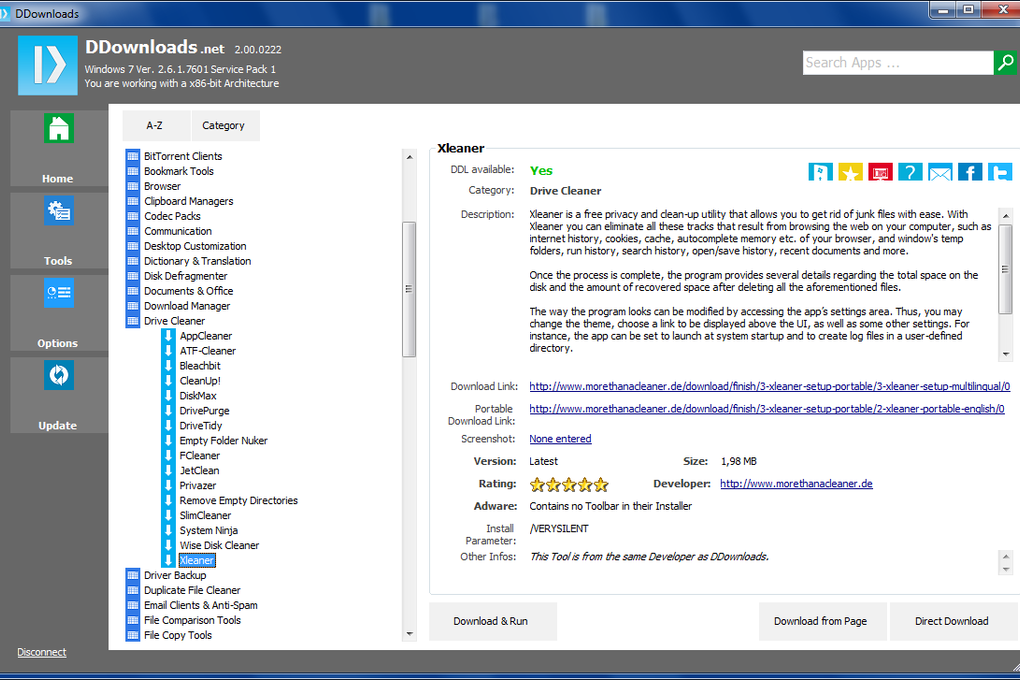Open the developer link morethanacleaner.de
Image resolution: width=1020 pixels, height=680 pixels.
coord(796,483)
